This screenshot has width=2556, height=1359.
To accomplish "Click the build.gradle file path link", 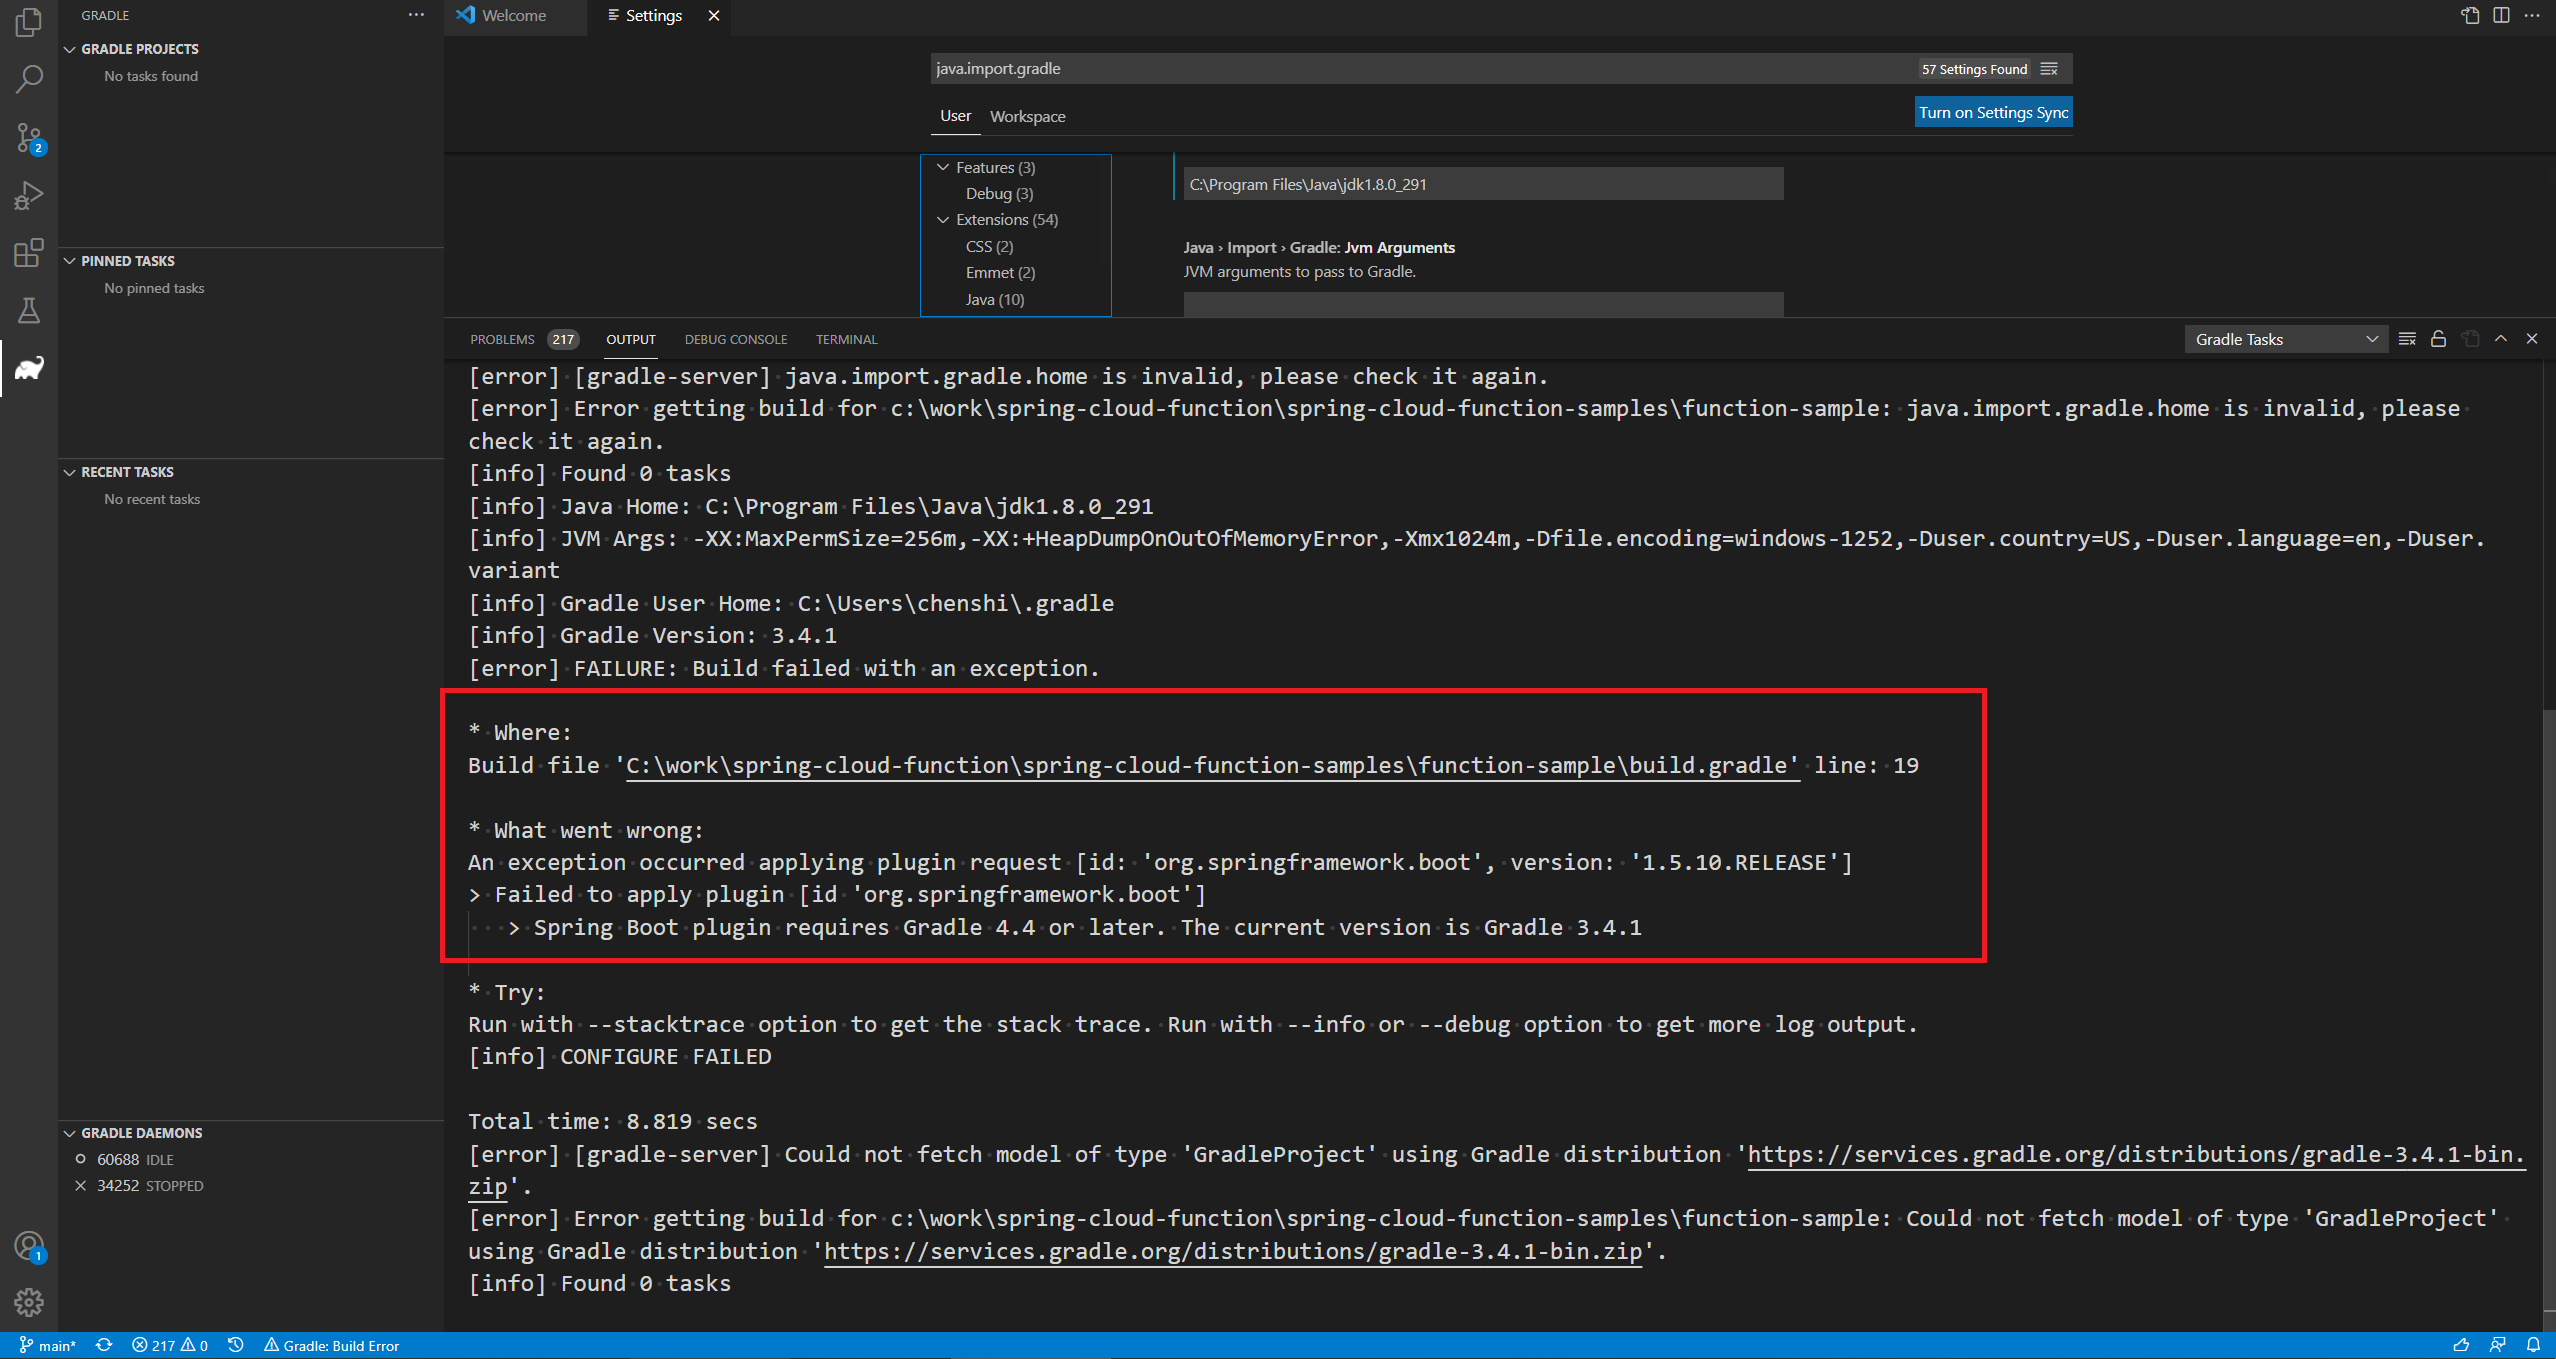I will pos(1211,766).
